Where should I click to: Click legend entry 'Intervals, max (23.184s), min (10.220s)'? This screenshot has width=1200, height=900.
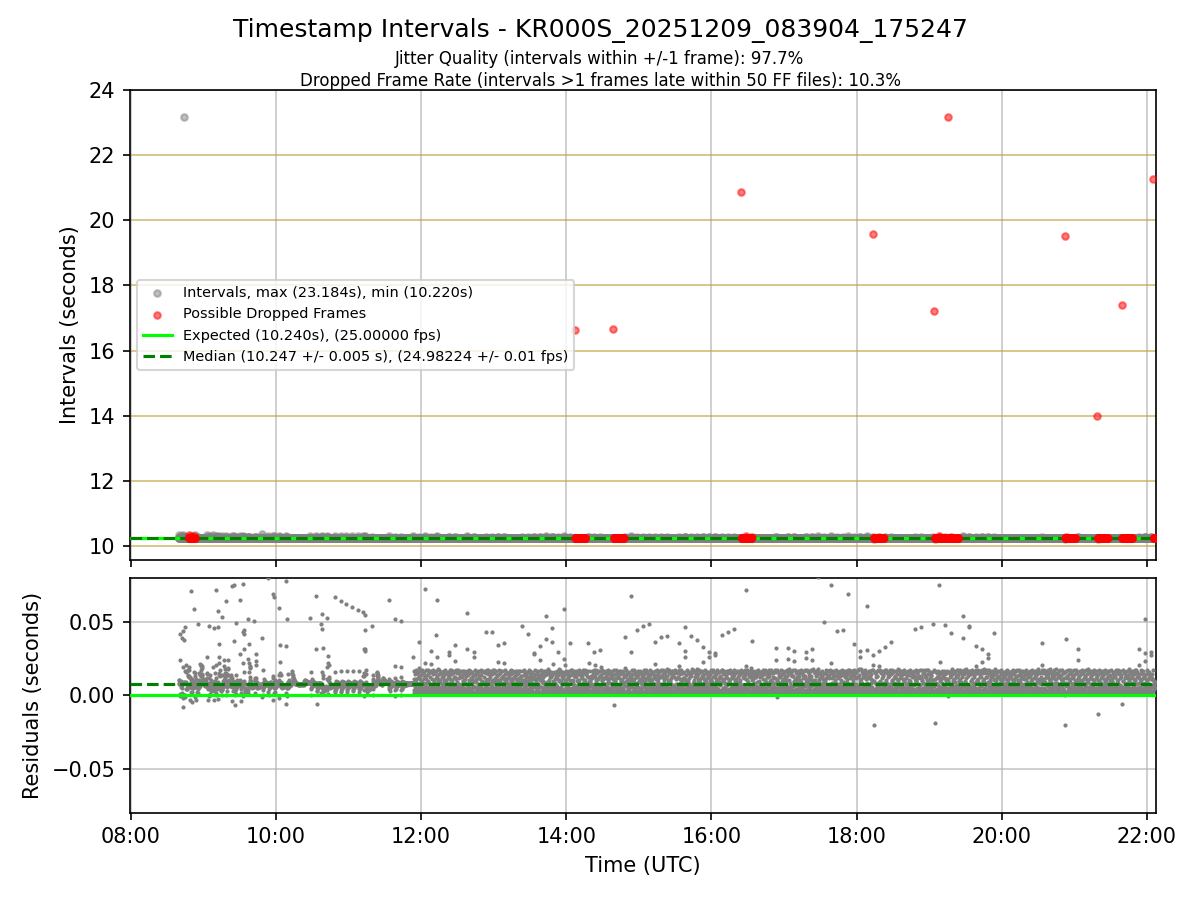tap(327, 292)
